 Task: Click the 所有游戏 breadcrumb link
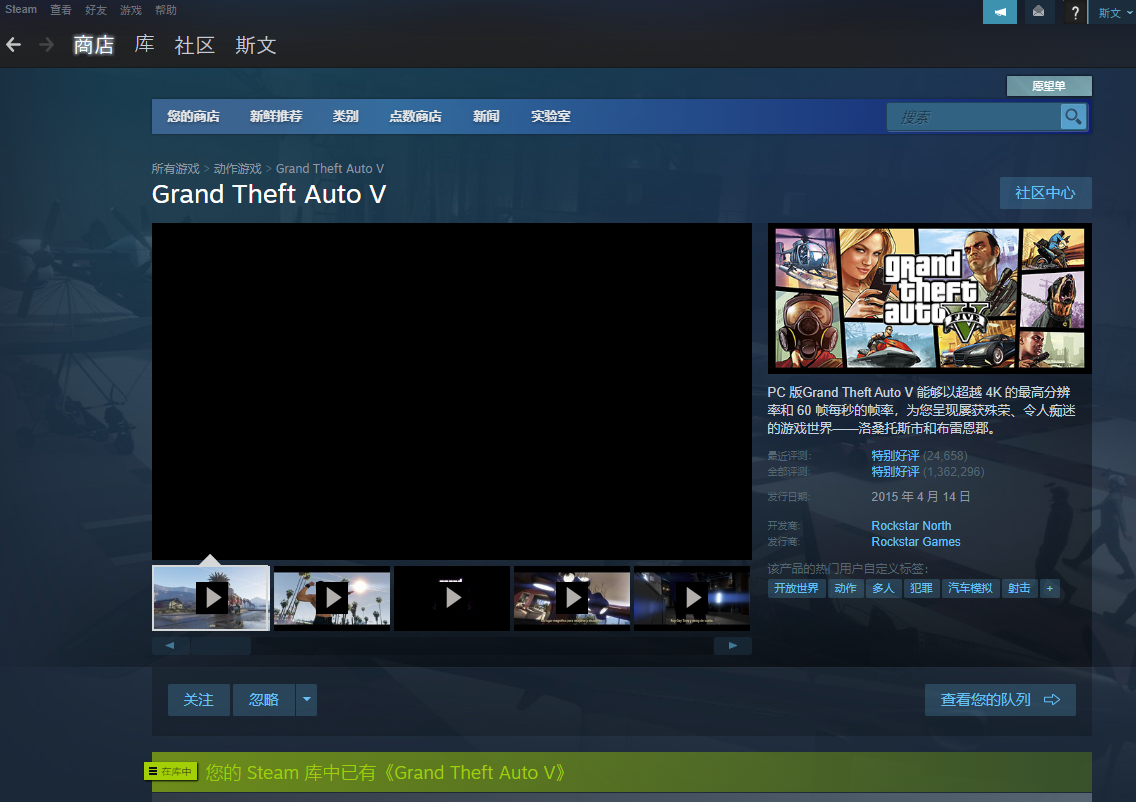[x=175, y=169]
